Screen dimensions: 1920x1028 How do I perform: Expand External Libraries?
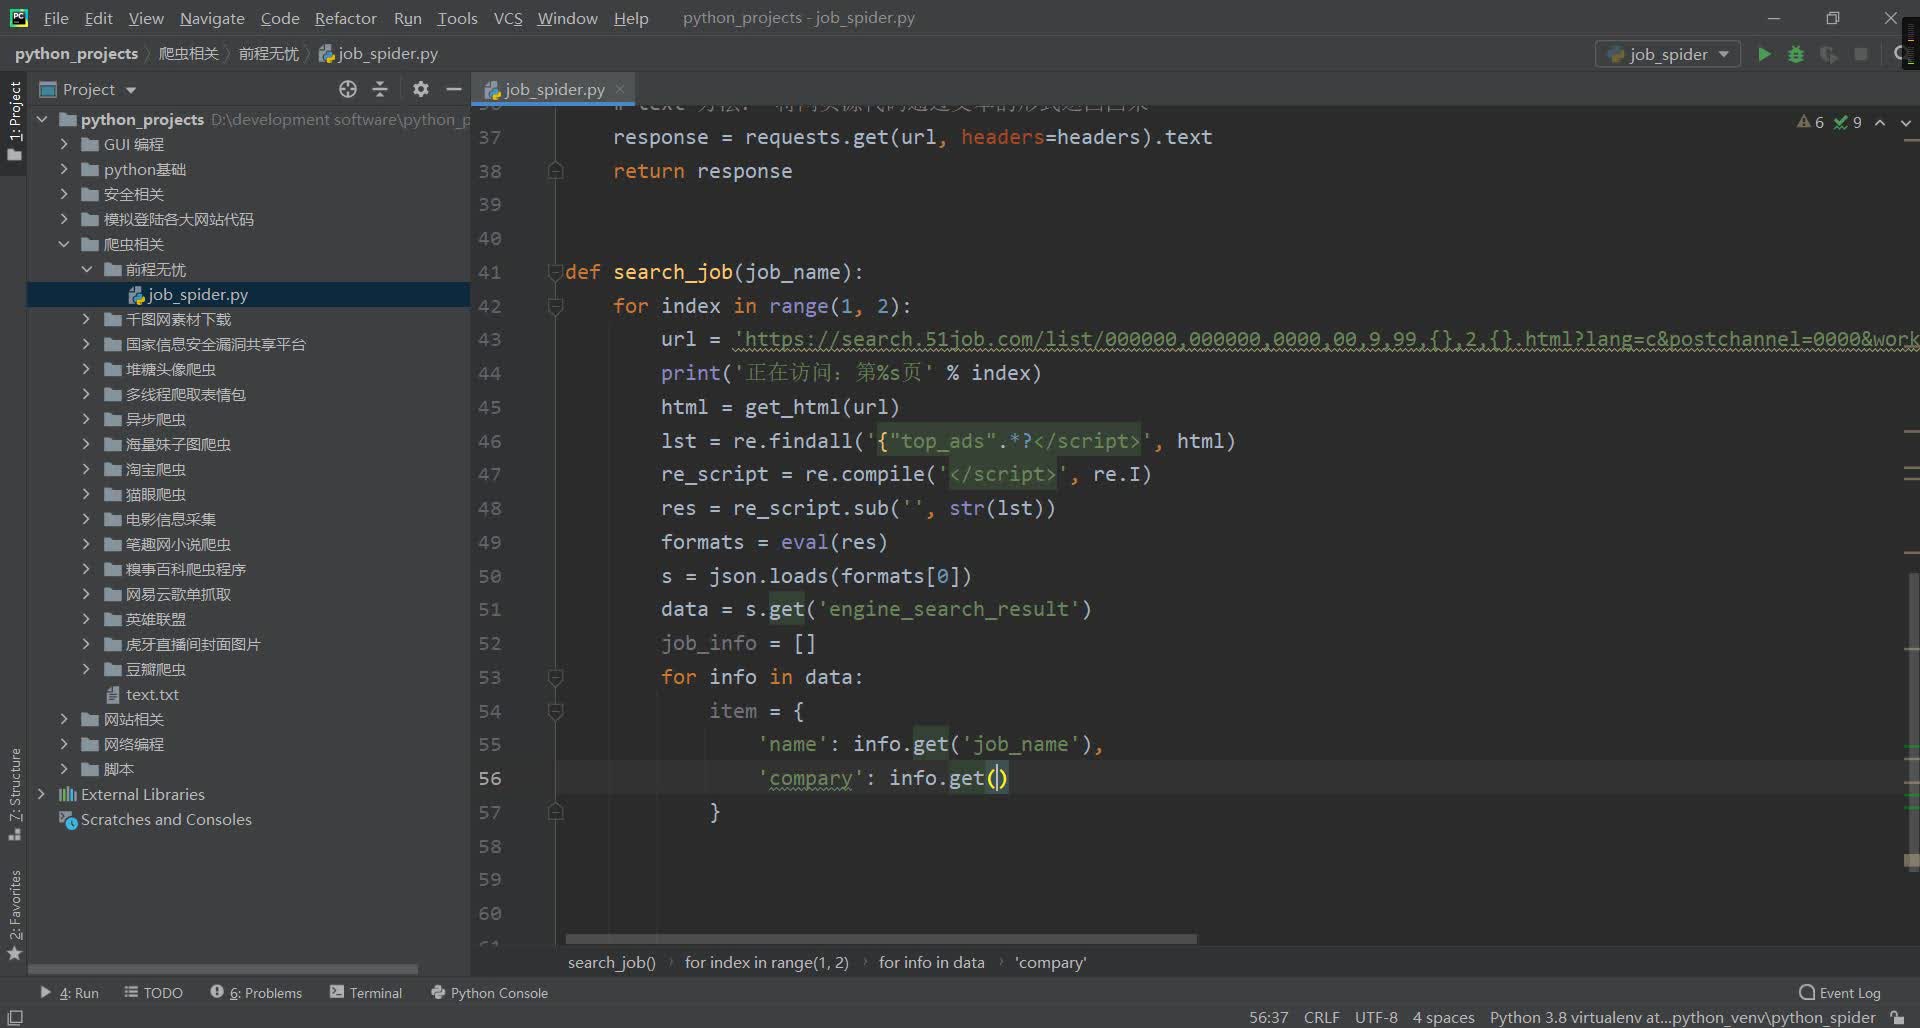pos(42,794)
